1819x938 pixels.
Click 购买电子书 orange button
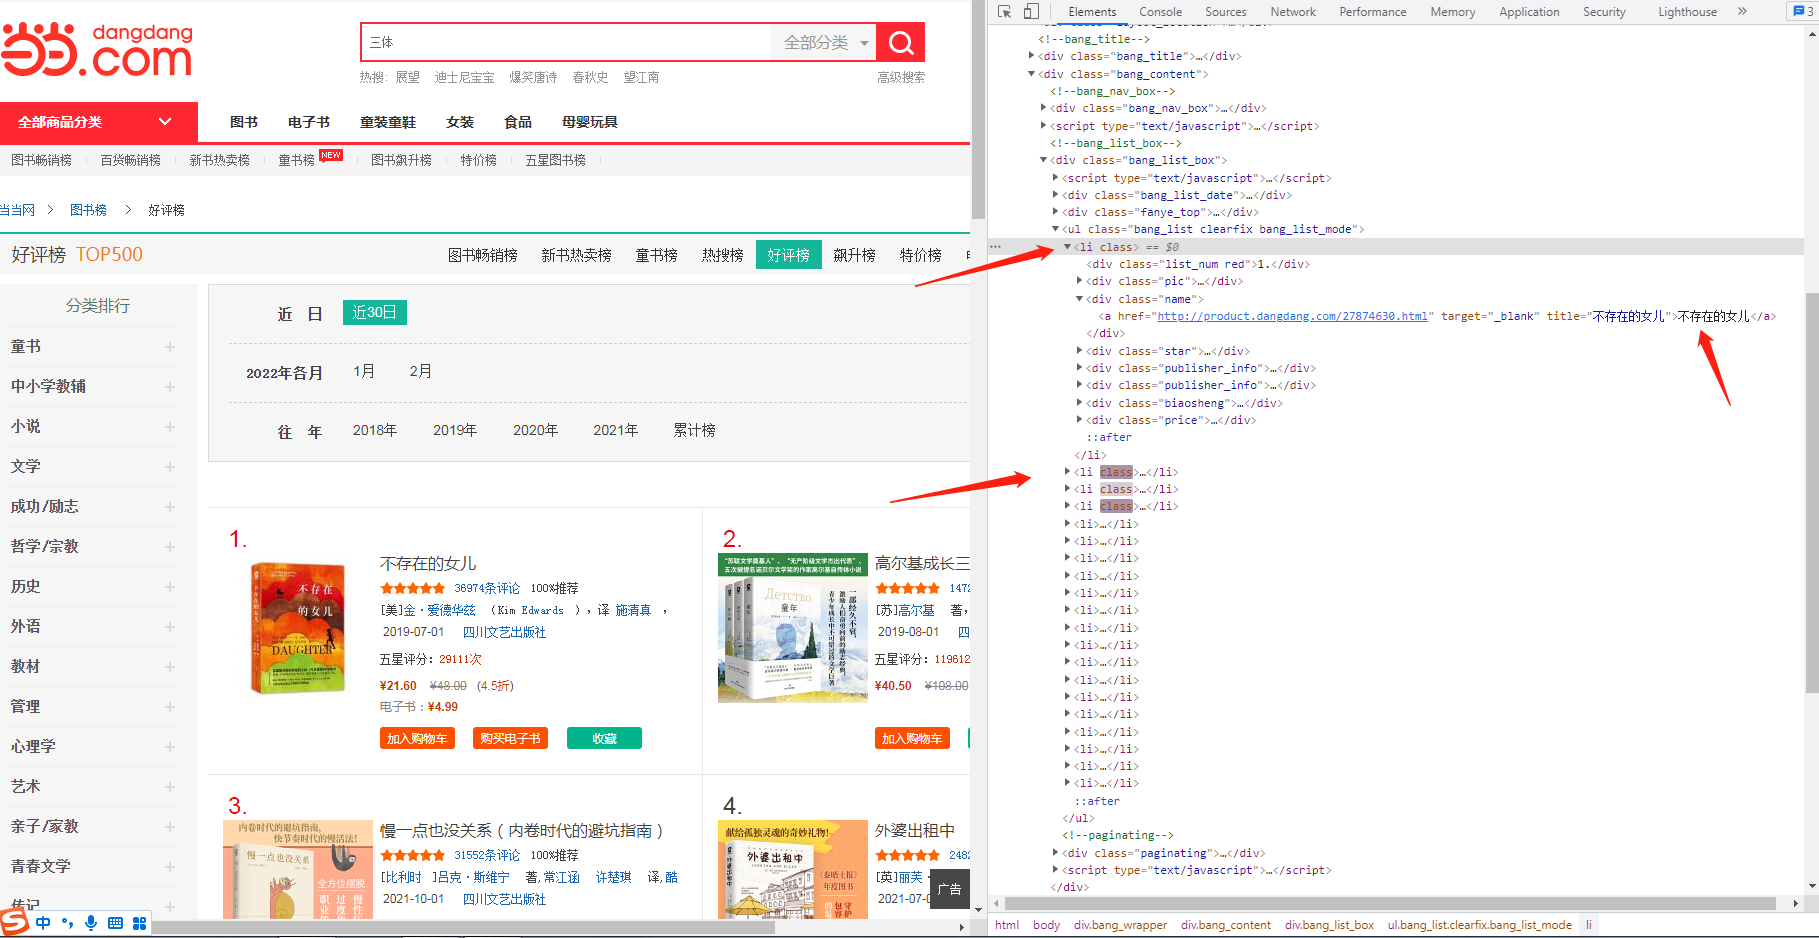point(510,738)
